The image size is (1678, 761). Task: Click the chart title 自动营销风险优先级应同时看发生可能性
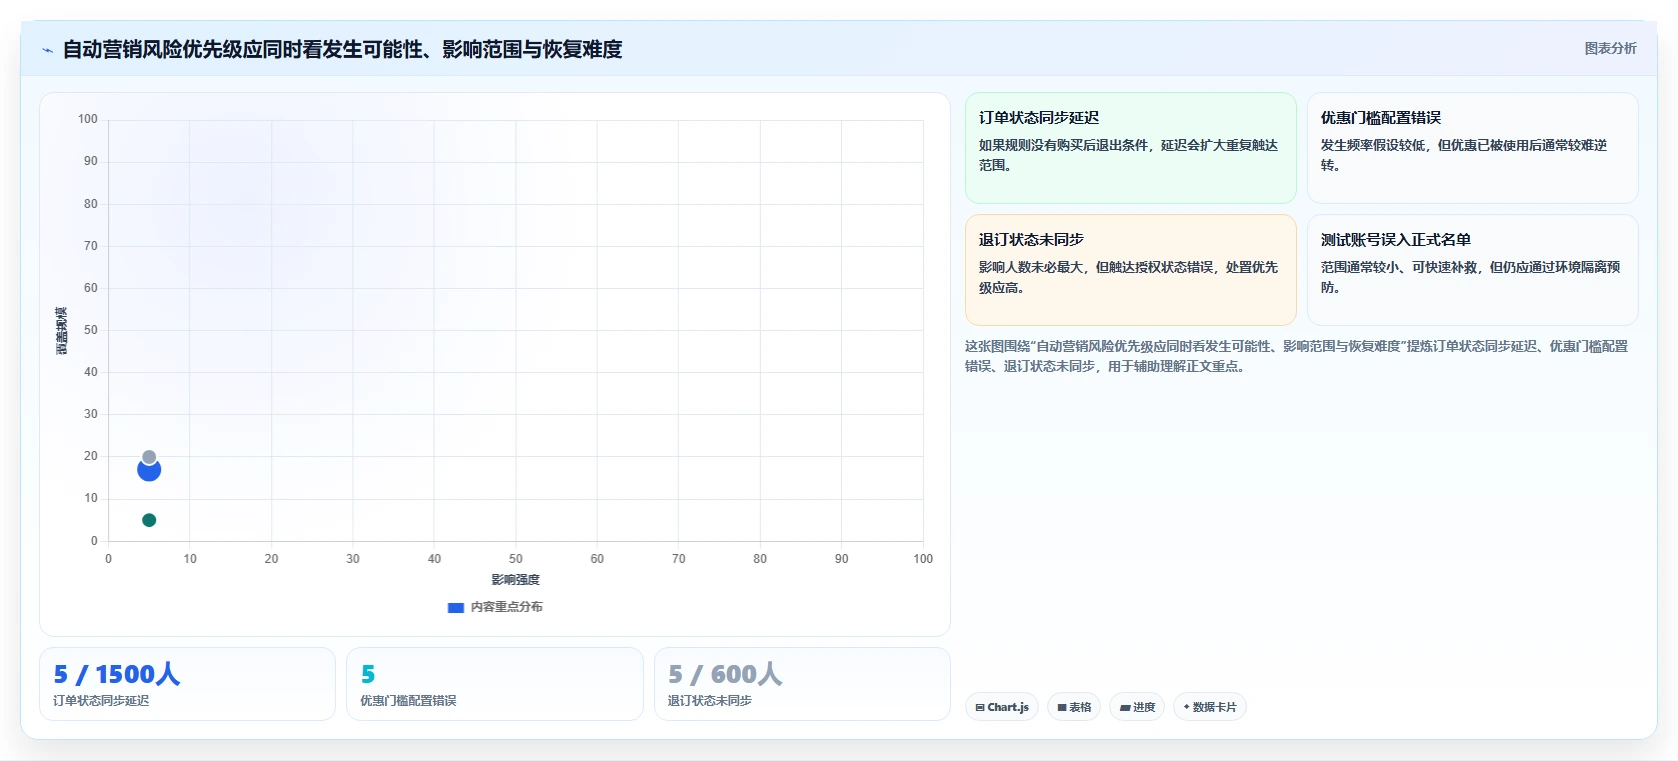(342, 49)
